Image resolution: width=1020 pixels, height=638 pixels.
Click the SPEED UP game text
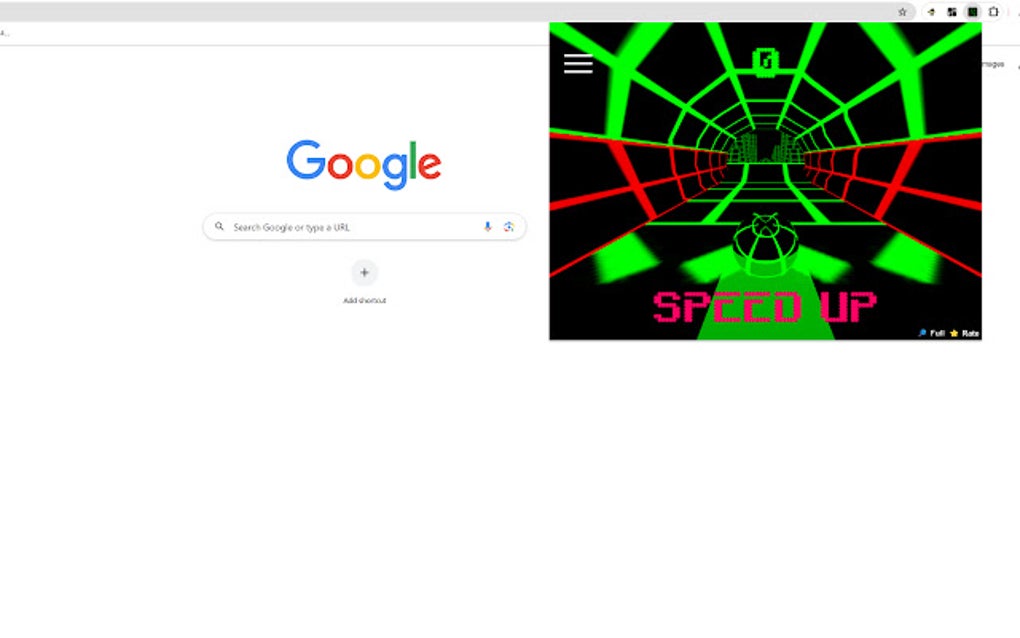[765, 306]
